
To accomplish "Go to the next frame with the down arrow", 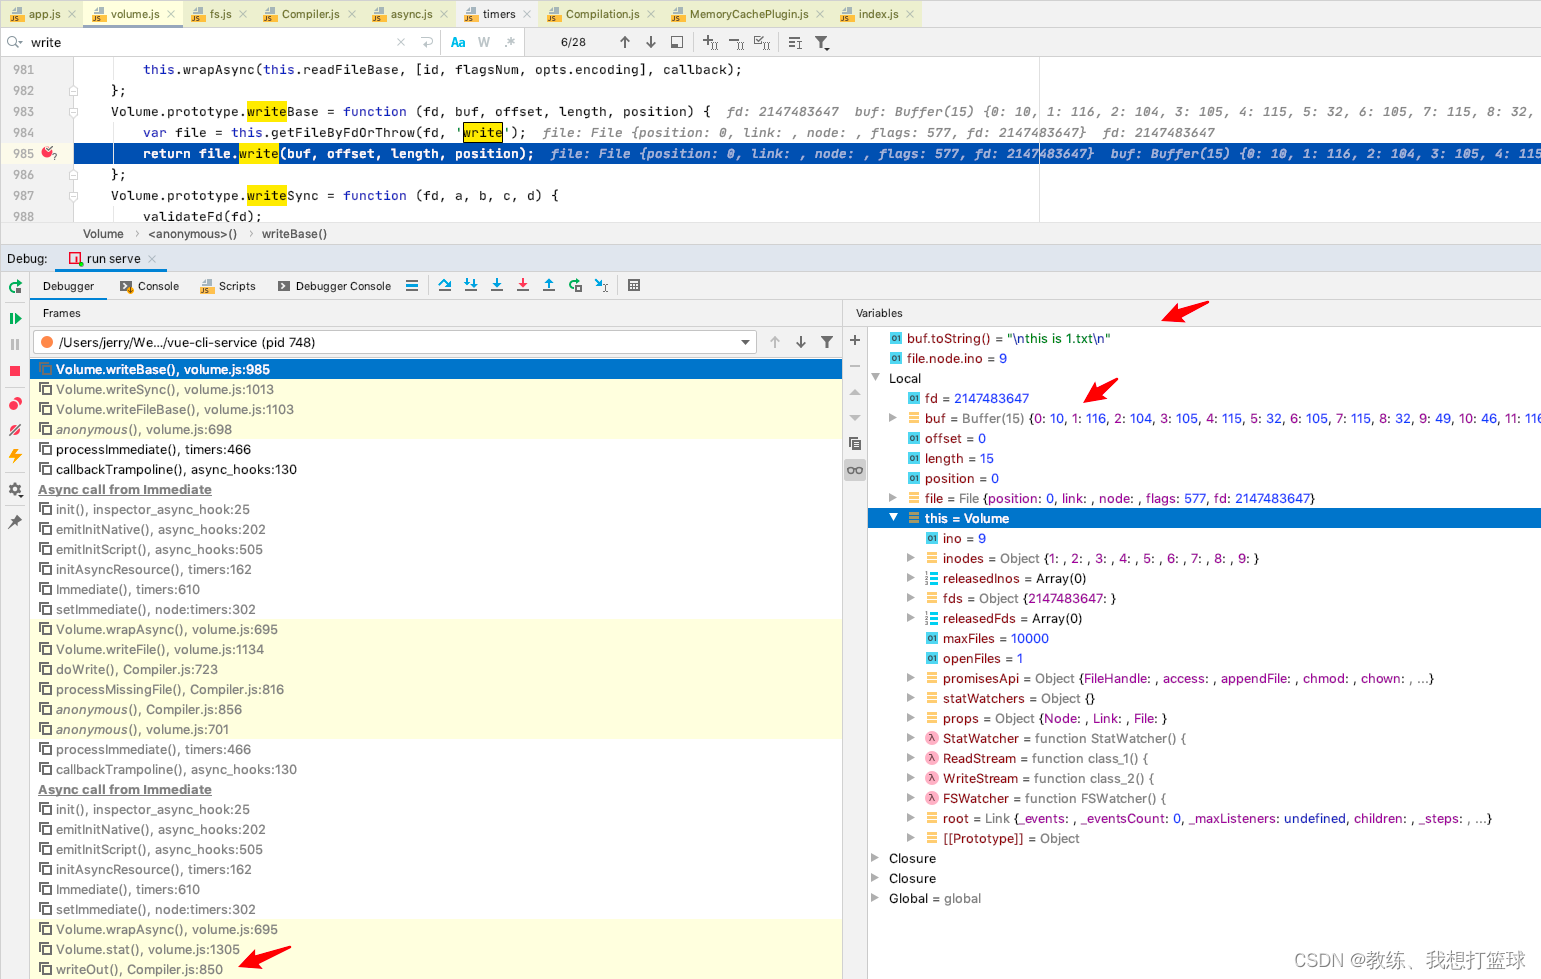I will [801, 342].
